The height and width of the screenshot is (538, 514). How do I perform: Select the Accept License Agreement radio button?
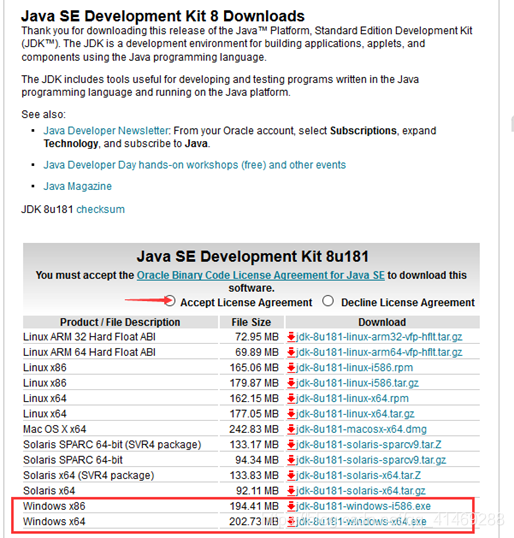click(171, 301)
